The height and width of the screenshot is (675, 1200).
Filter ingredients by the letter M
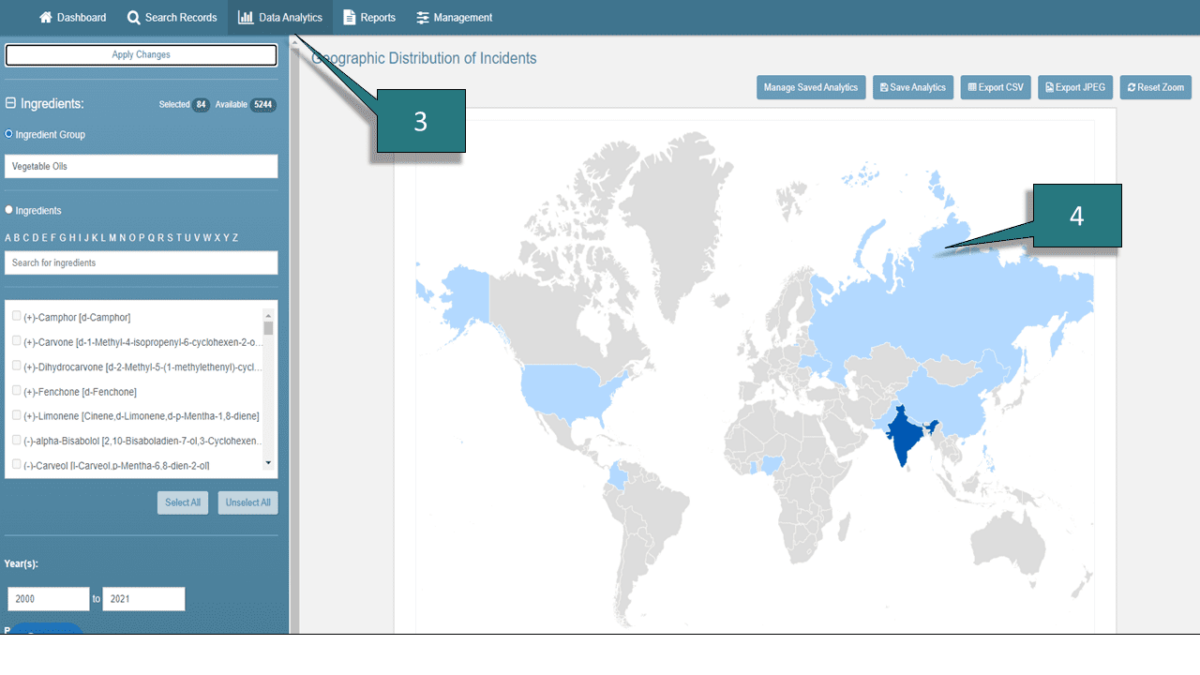pos(111,237)
